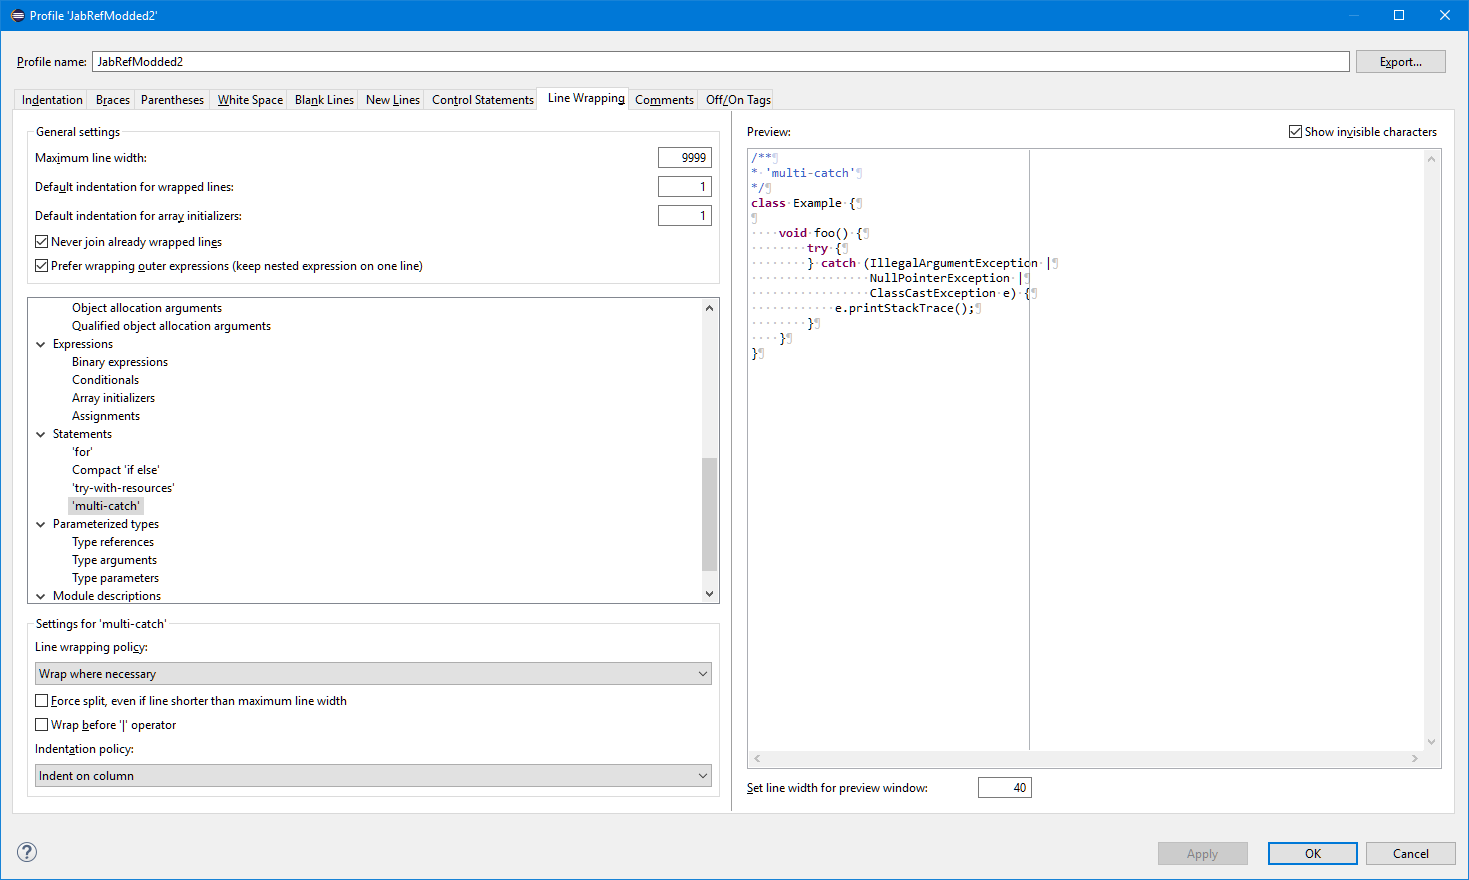Click the Profile name input field
This screenshot has height=880, width=1469.
721,62
